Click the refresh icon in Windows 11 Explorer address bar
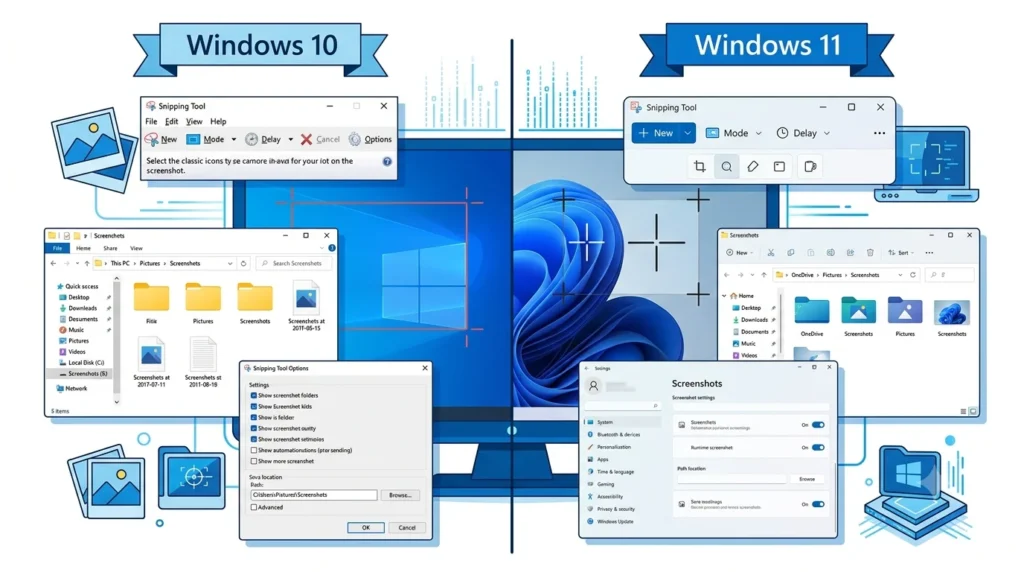This screenshot has height=572, width=1024. (x=912, y=275)
